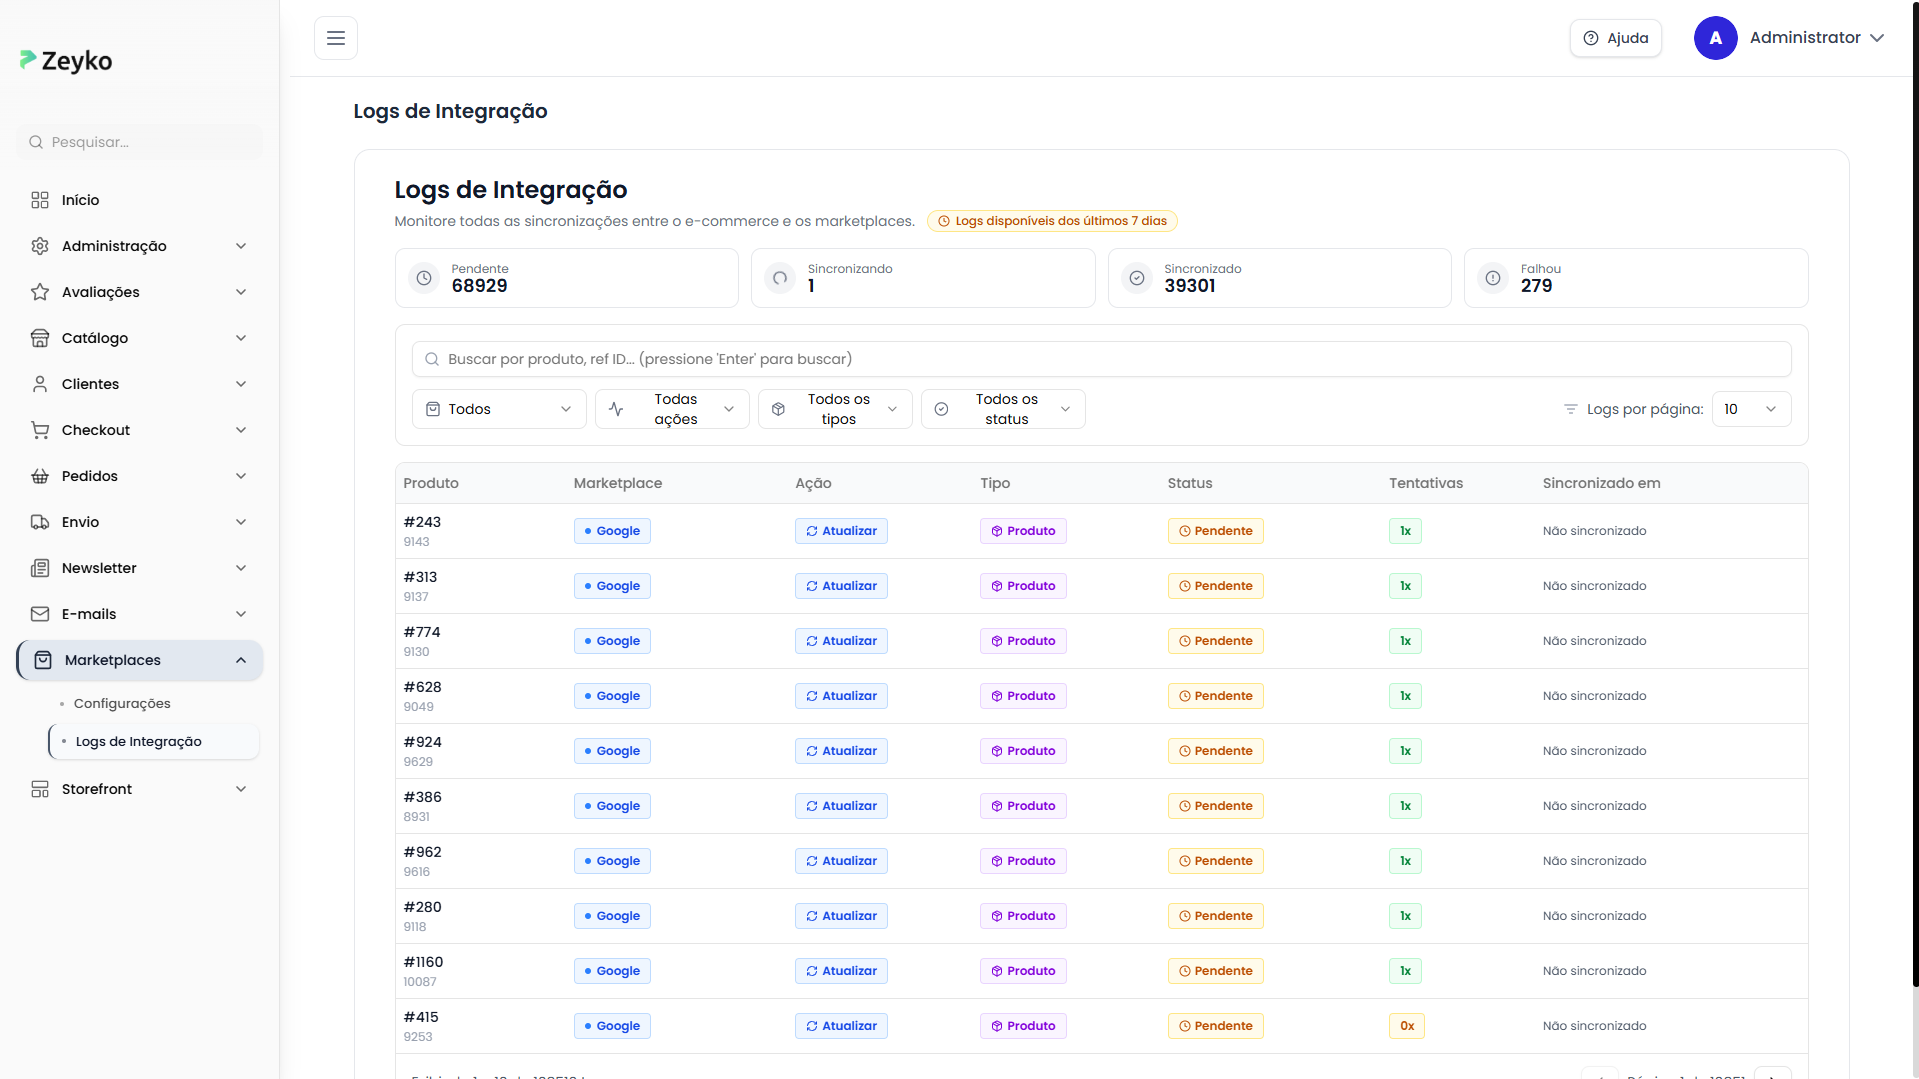Click the Ajuda help button

click(1615, 38)
